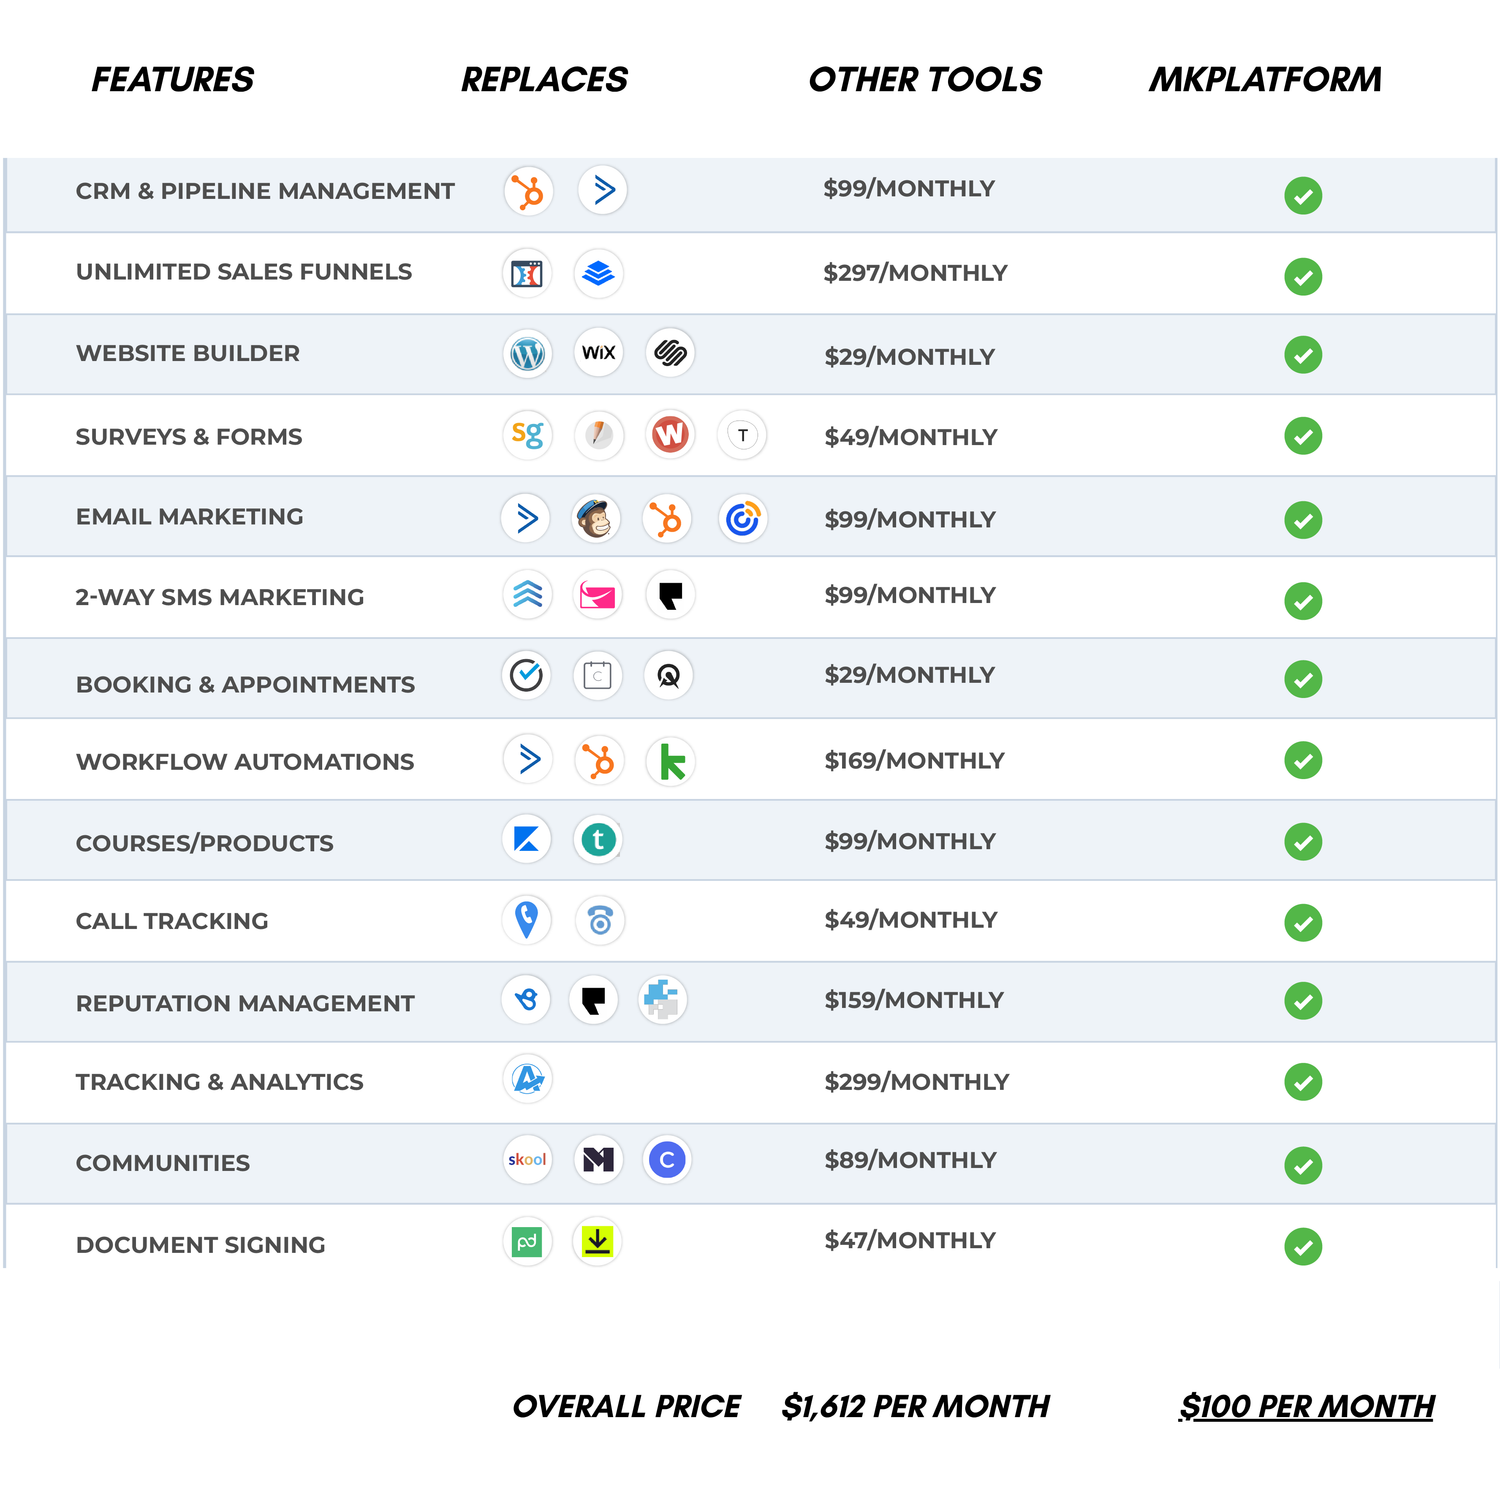Click the ClickFunnels icon in Sales Funnels row

coord(526,273)
